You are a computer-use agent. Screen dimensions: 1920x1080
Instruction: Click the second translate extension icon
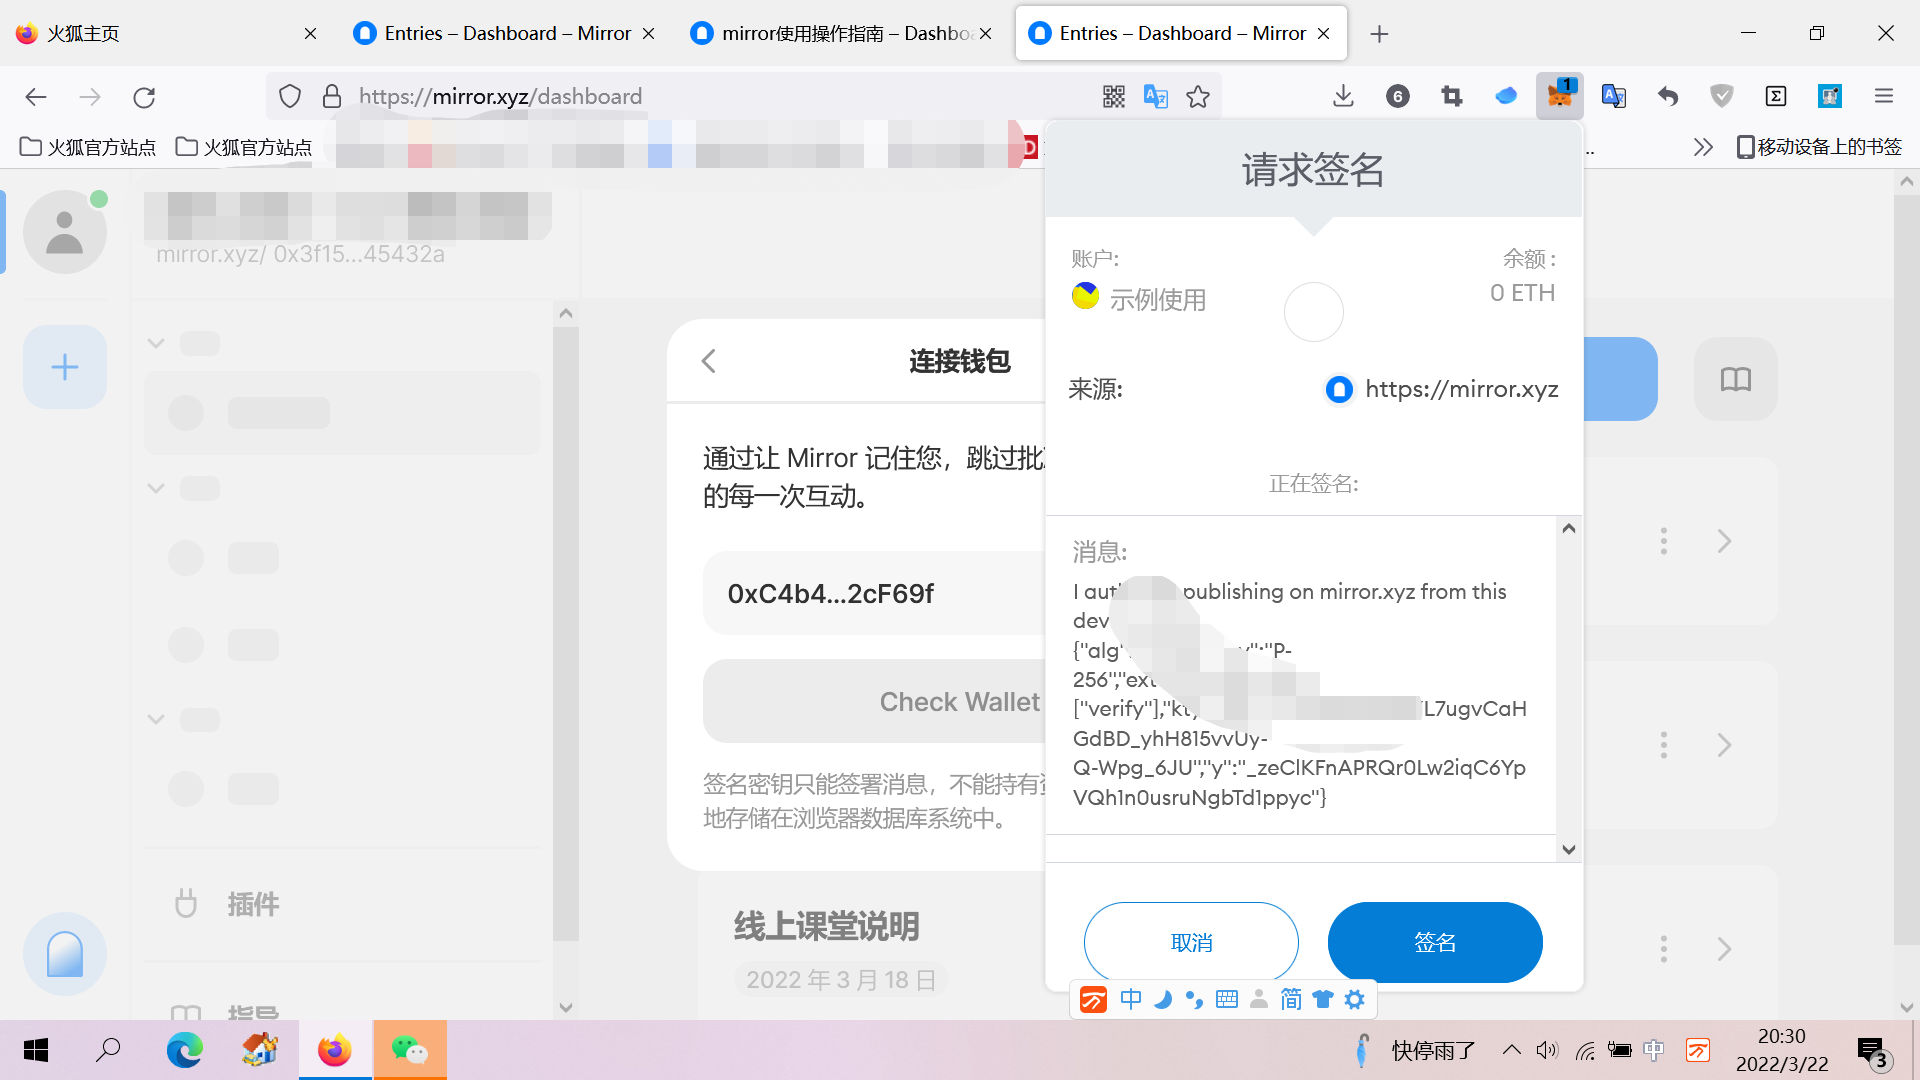tap(1614, 96)
